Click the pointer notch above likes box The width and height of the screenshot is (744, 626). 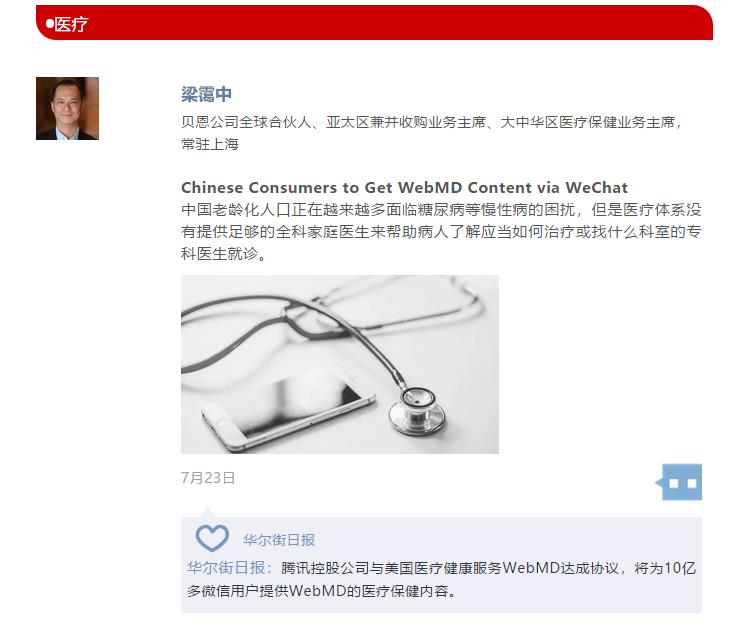point(207,513)
